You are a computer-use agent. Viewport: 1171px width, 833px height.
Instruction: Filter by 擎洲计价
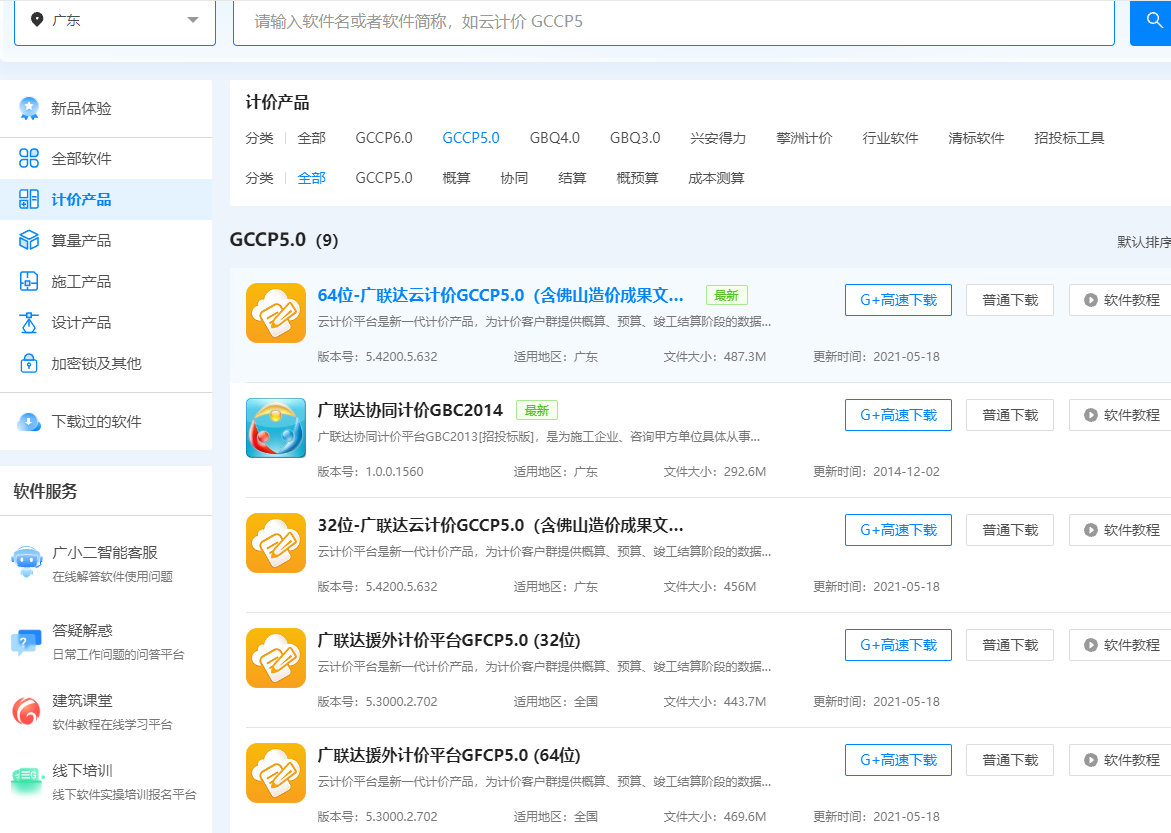pyautogui.click(x=804, y=138)
